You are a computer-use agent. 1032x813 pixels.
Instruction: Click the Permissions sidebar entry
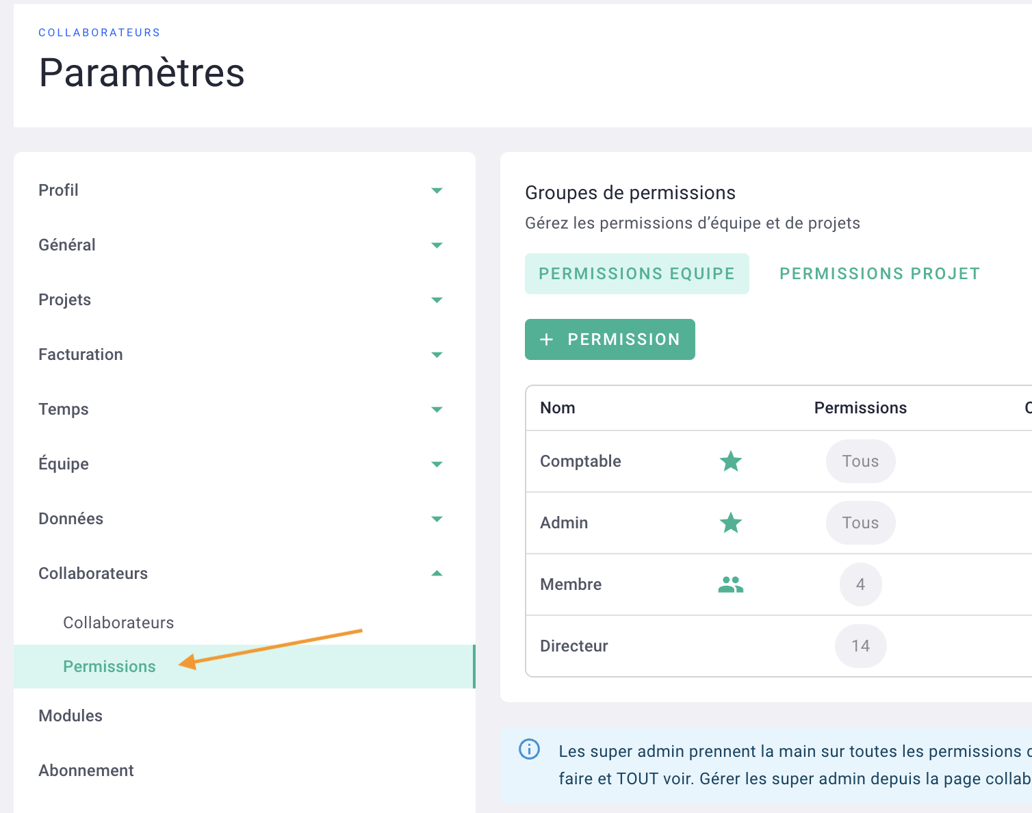tap(109, 666)
